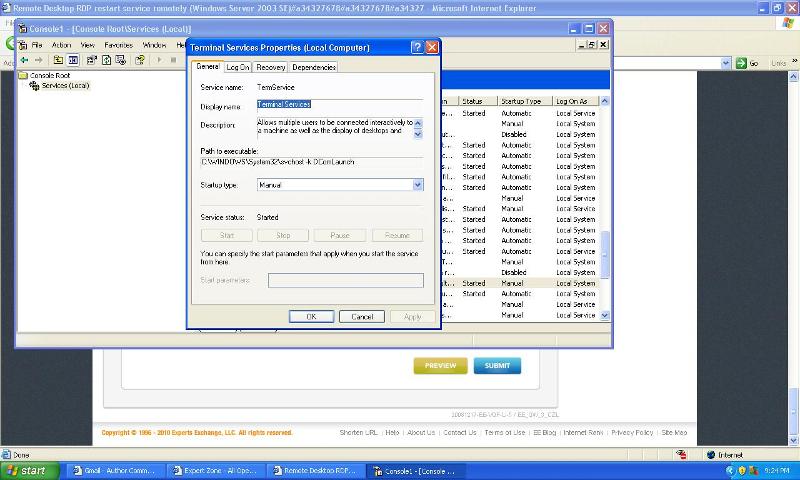Viewport: 800px width, 480px height.
Task: Open the About Us footer link
Action: coord(421,433)
